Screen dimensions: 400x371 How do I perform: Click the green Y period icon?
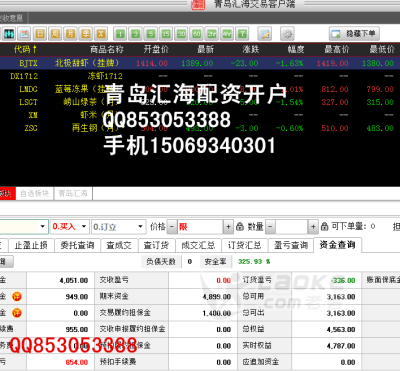pos(242,33)
